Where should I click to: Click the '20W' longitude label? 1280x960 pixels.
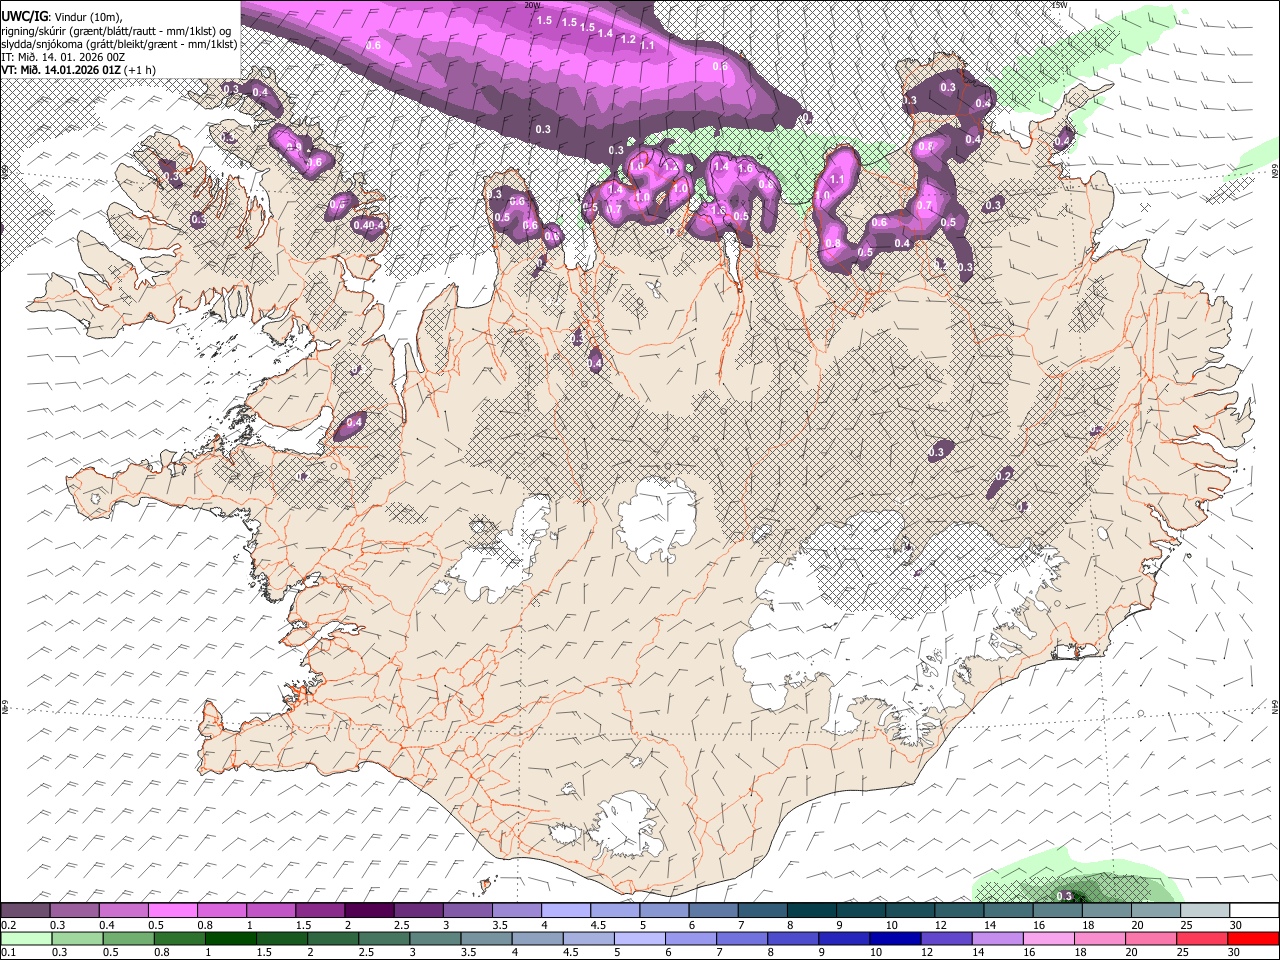tap(532, 5)
